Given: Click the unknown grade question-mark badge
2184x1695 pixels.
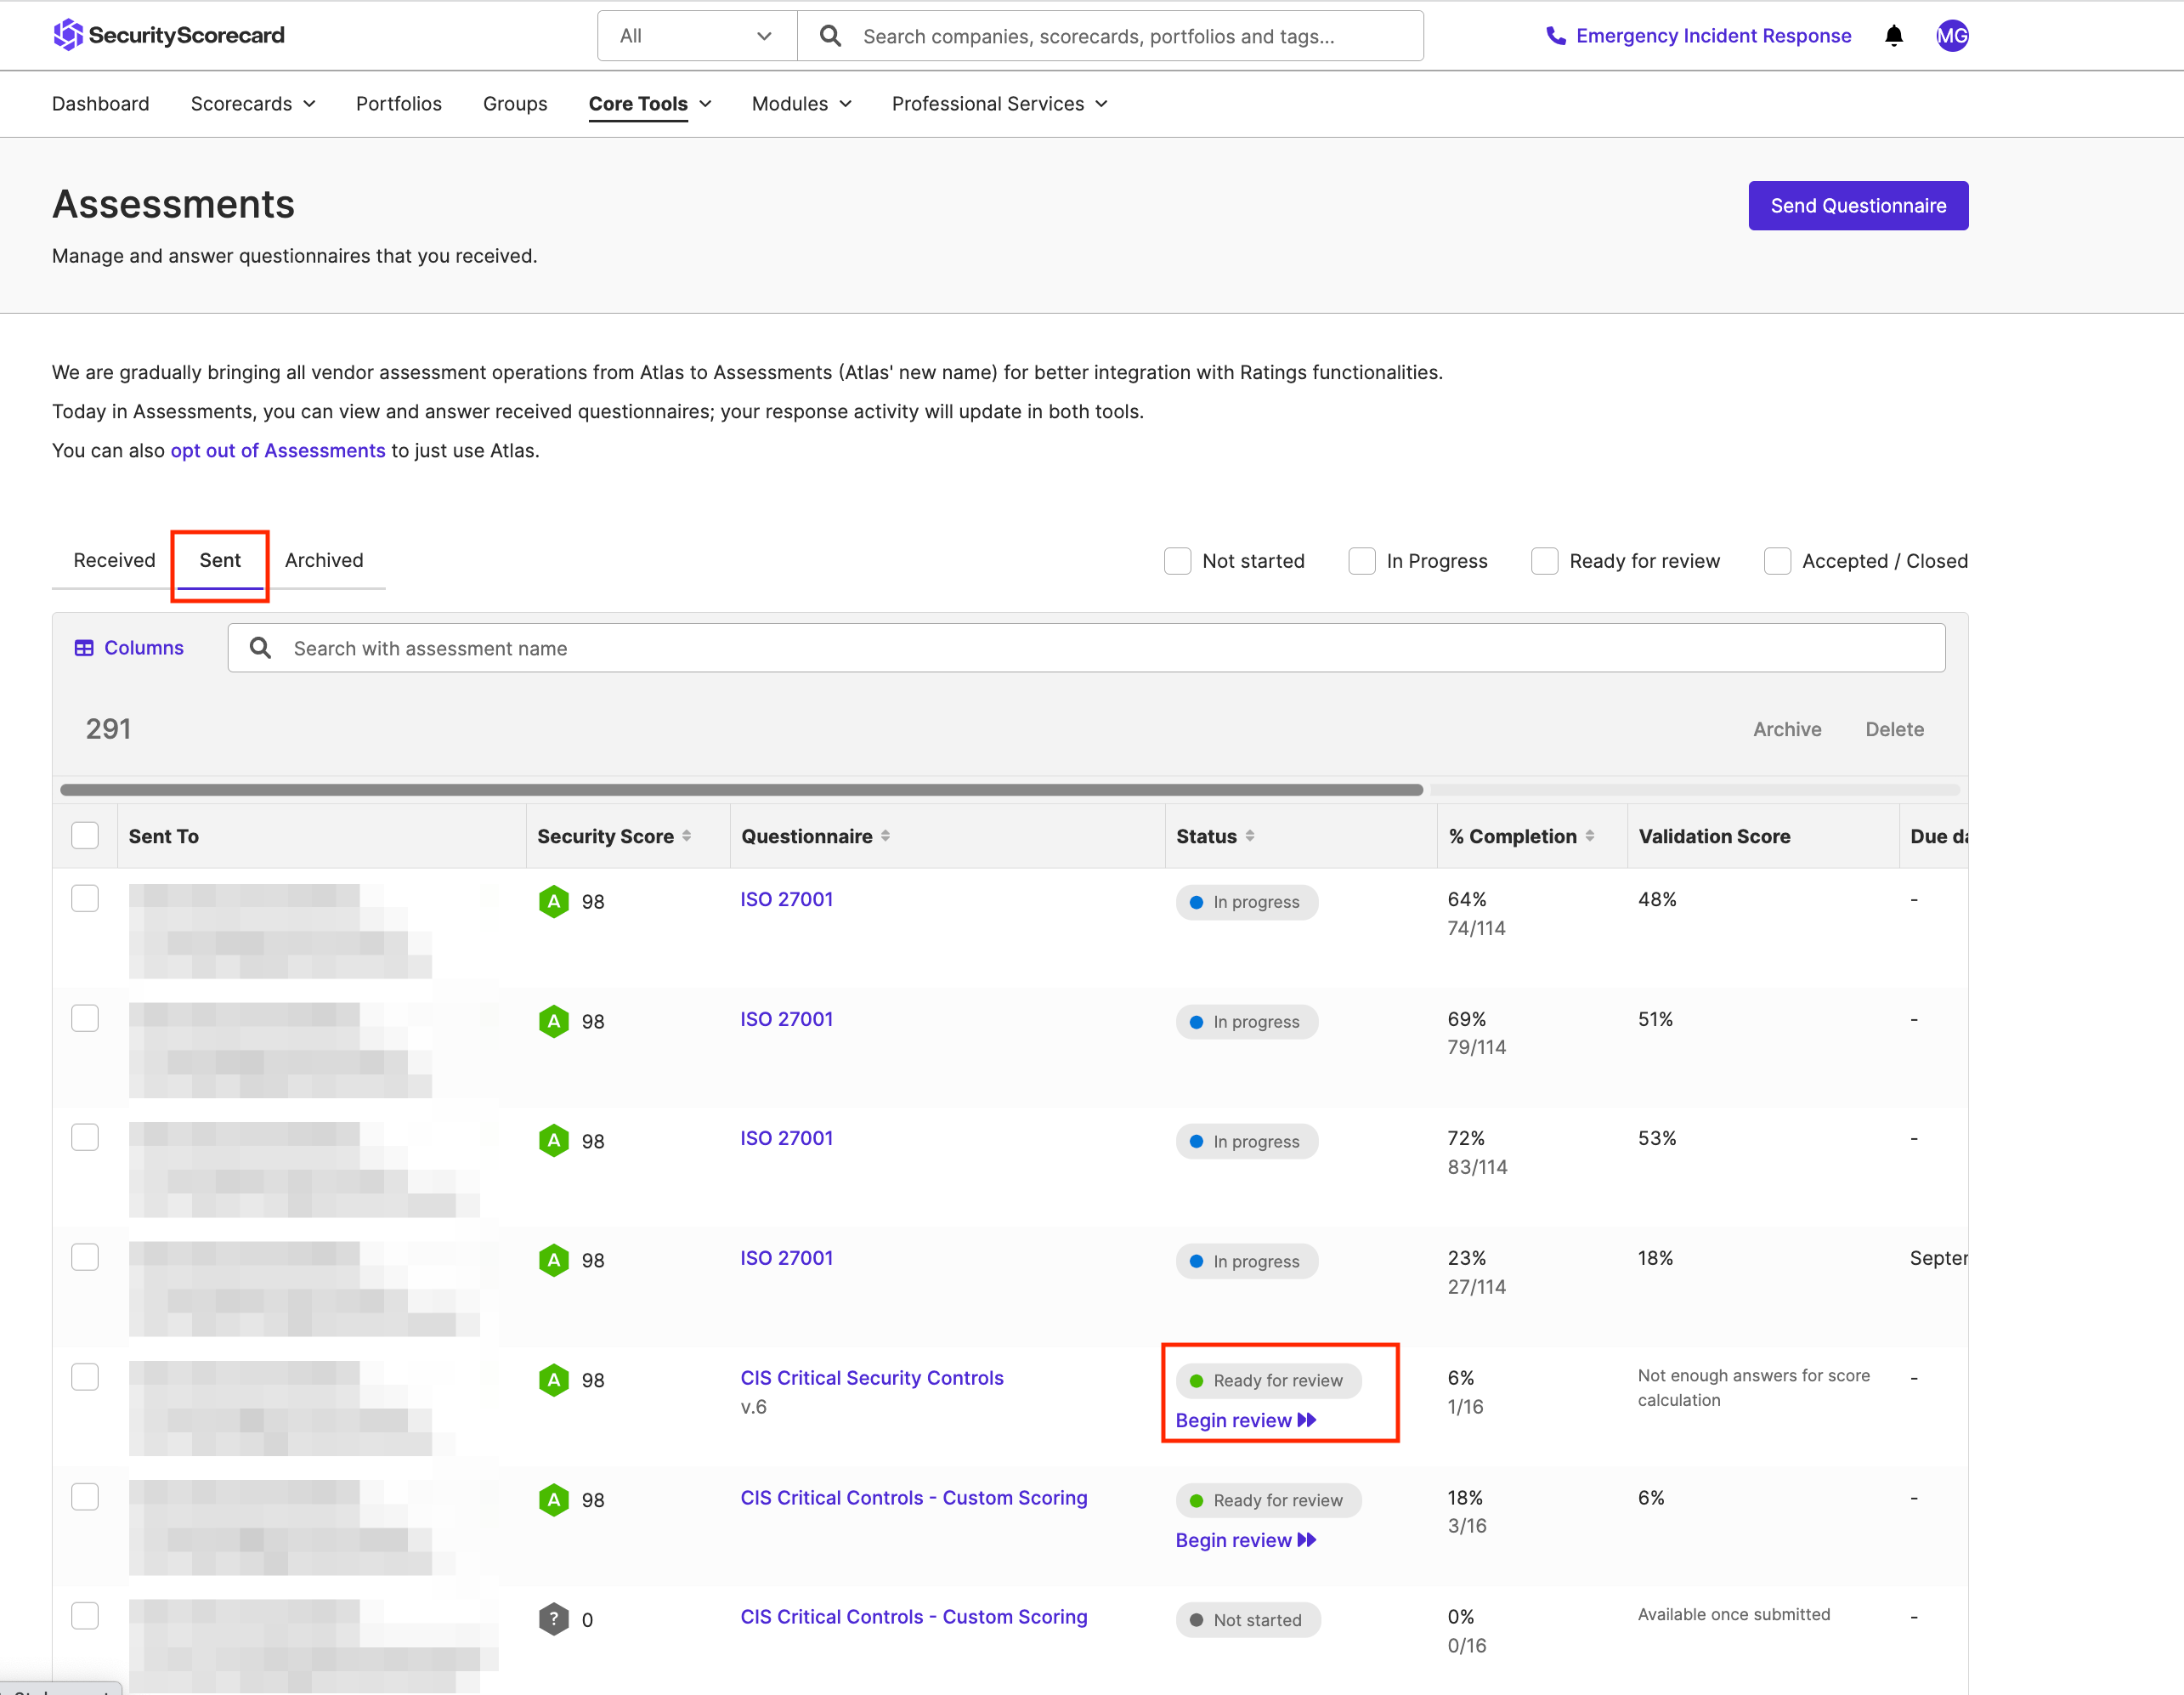Looking at the screenshot, I should (x=554, y=1619).
